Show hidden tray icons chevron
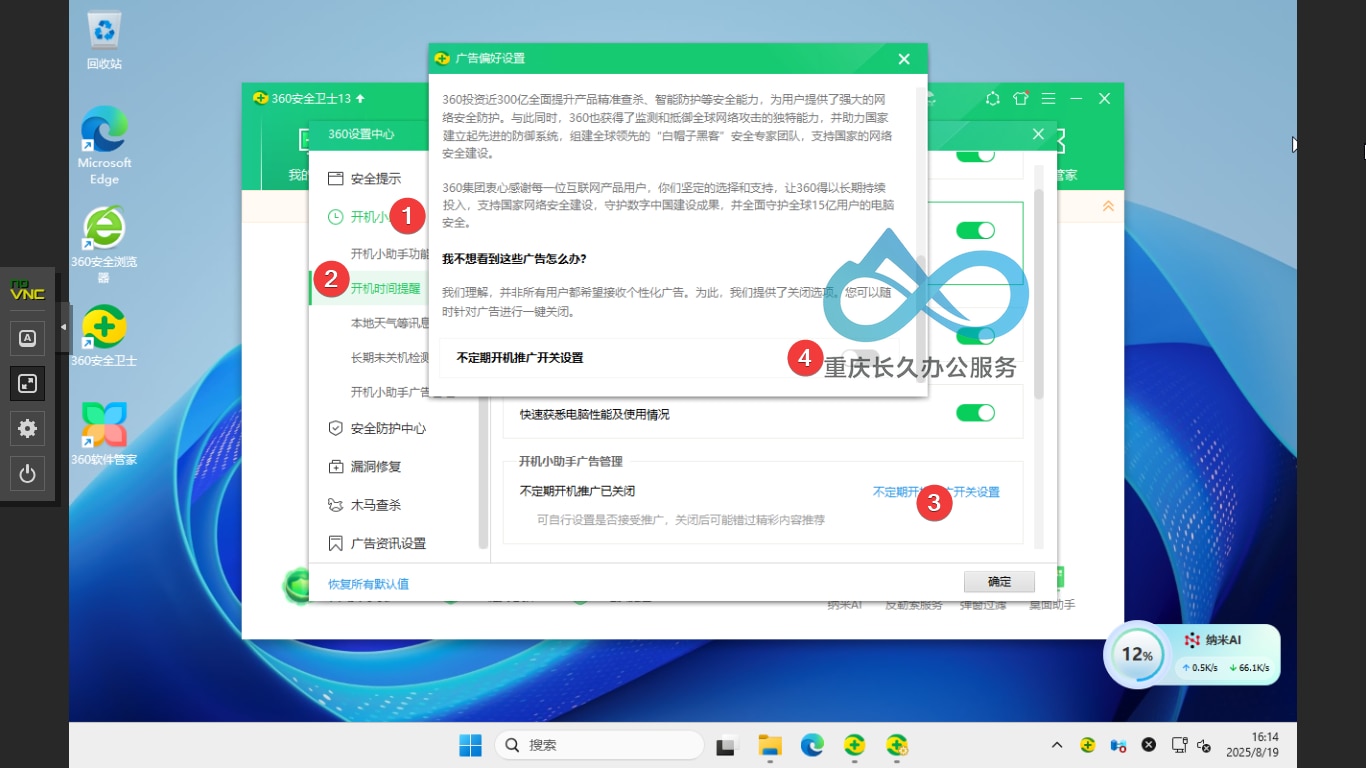The width and height of the screenshot is (1366, 768). click(1057, 745)
